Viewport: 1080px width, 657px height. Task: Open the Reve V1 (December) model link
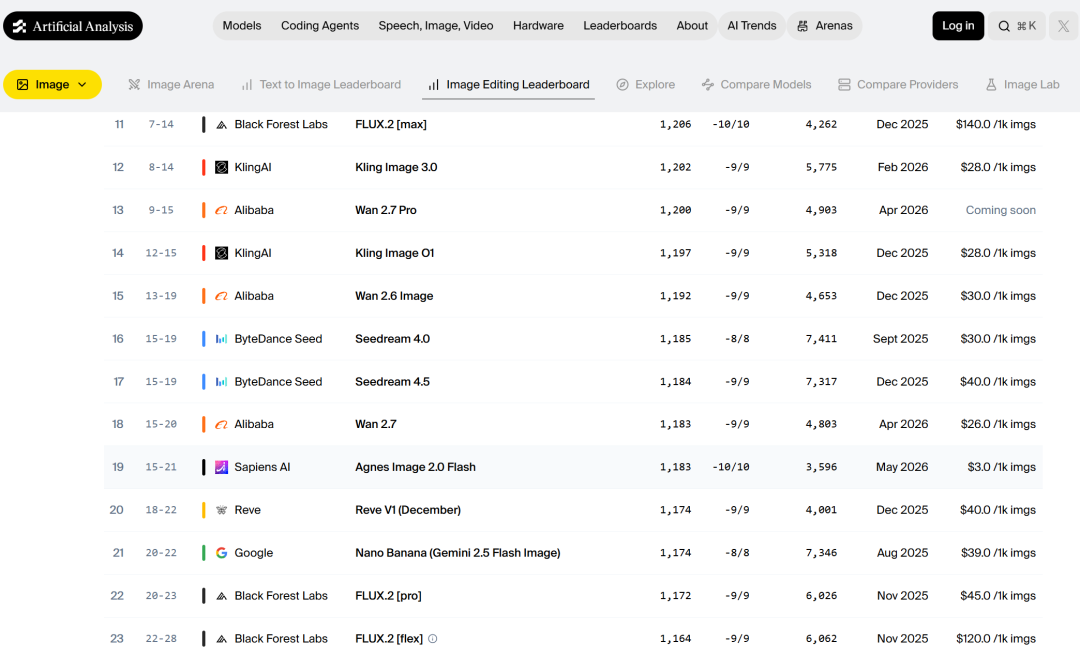coord(408,510)
